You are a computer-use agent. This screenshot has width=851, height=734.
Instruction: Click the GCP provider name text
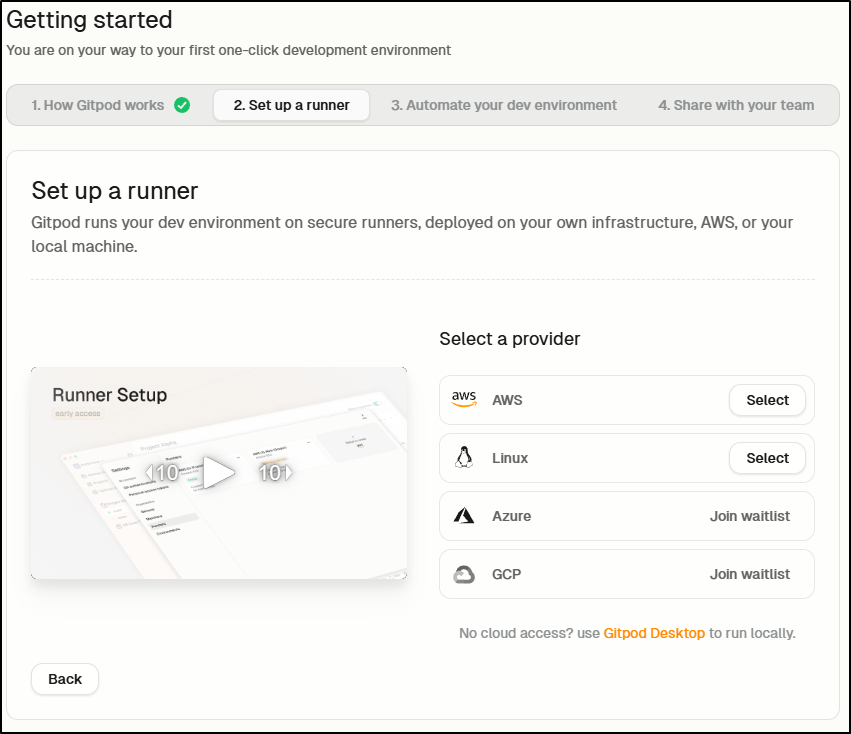506,574
